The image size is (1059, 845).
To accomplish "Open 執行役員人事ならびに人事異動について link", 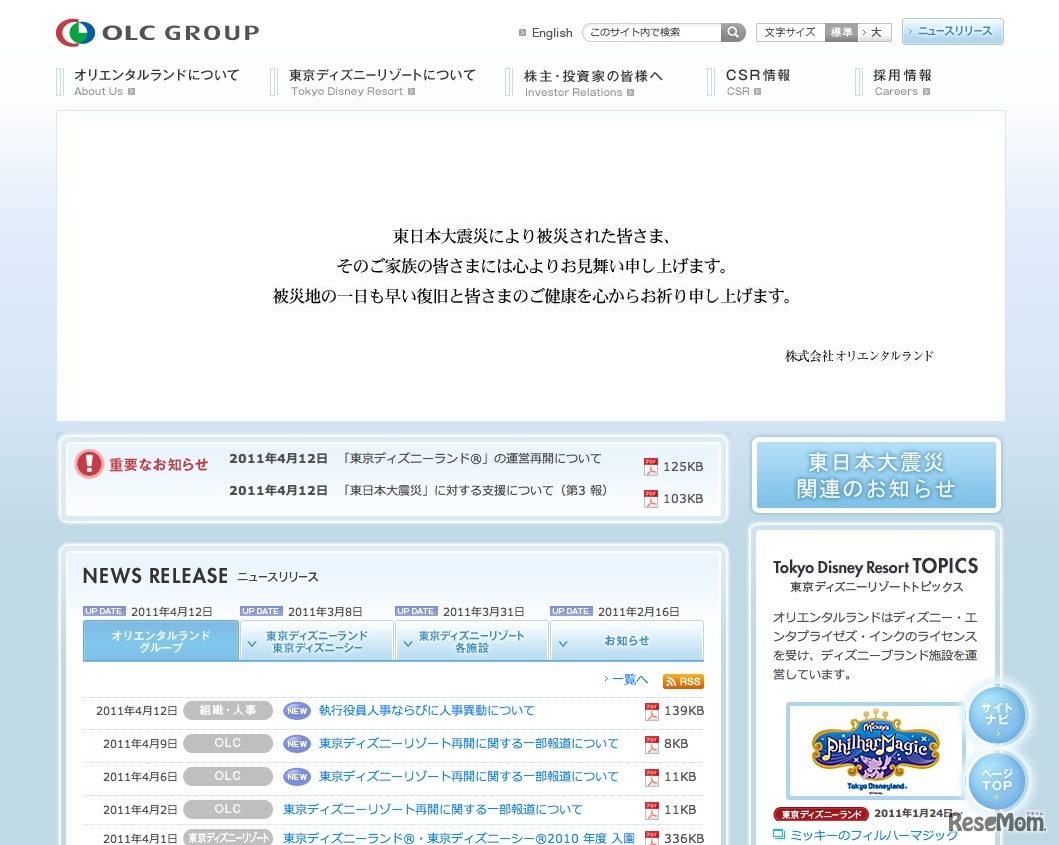I will 426,711.
